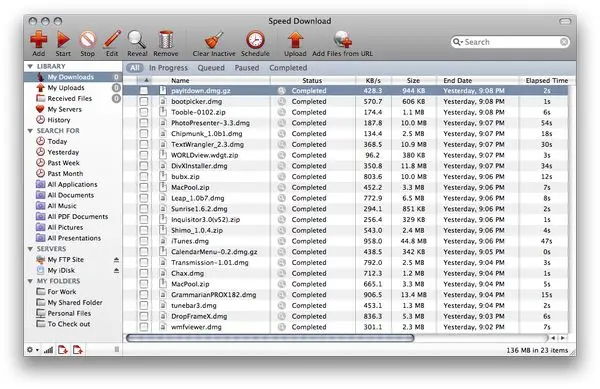Toggle toolbar with the pill button
The image size is (600, 389).
pos(565,21)
